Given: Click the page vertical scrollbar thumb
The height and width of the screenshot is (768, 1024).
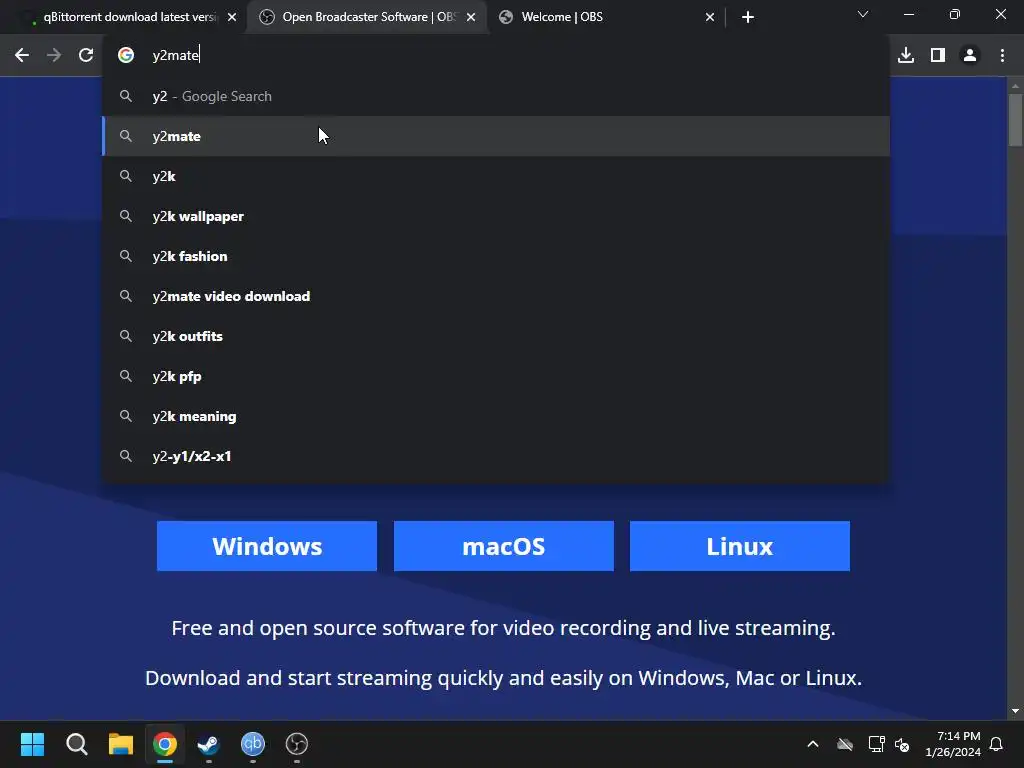Looking at the screenshot, I should click(x=1015, y=120).
